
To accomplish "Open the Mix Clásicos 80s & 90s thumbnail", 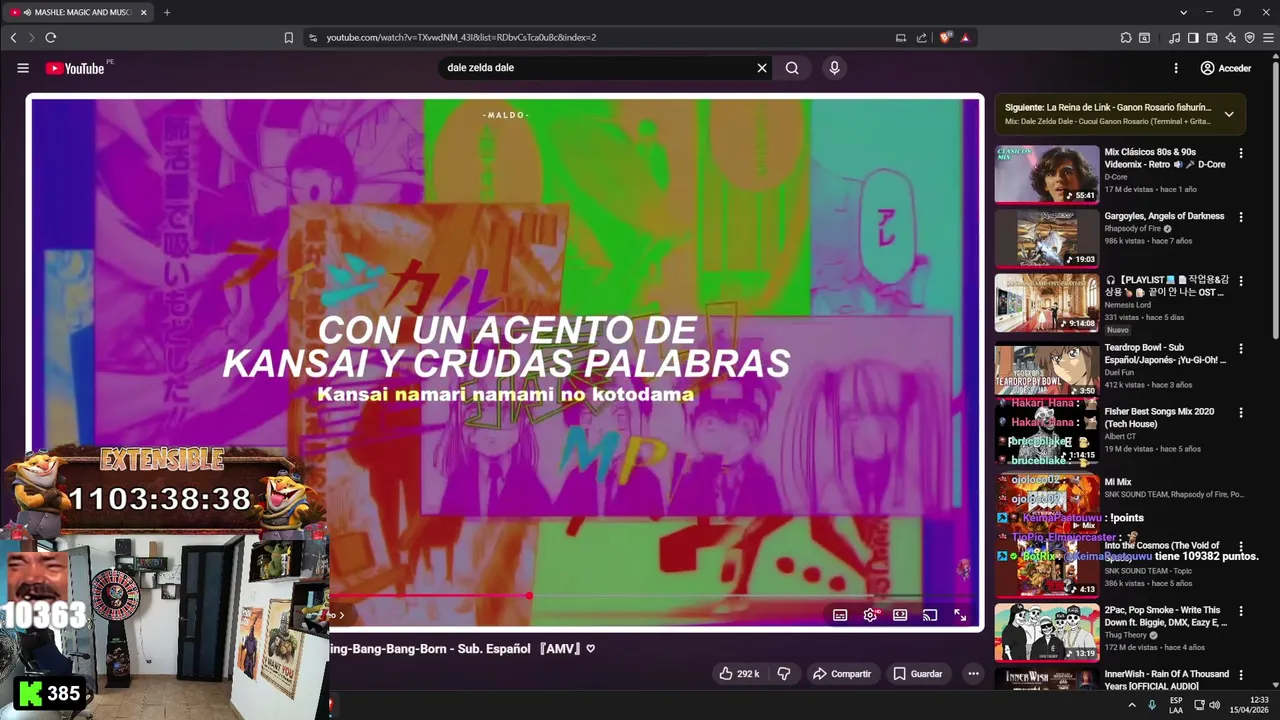I will pos(1046,174).
